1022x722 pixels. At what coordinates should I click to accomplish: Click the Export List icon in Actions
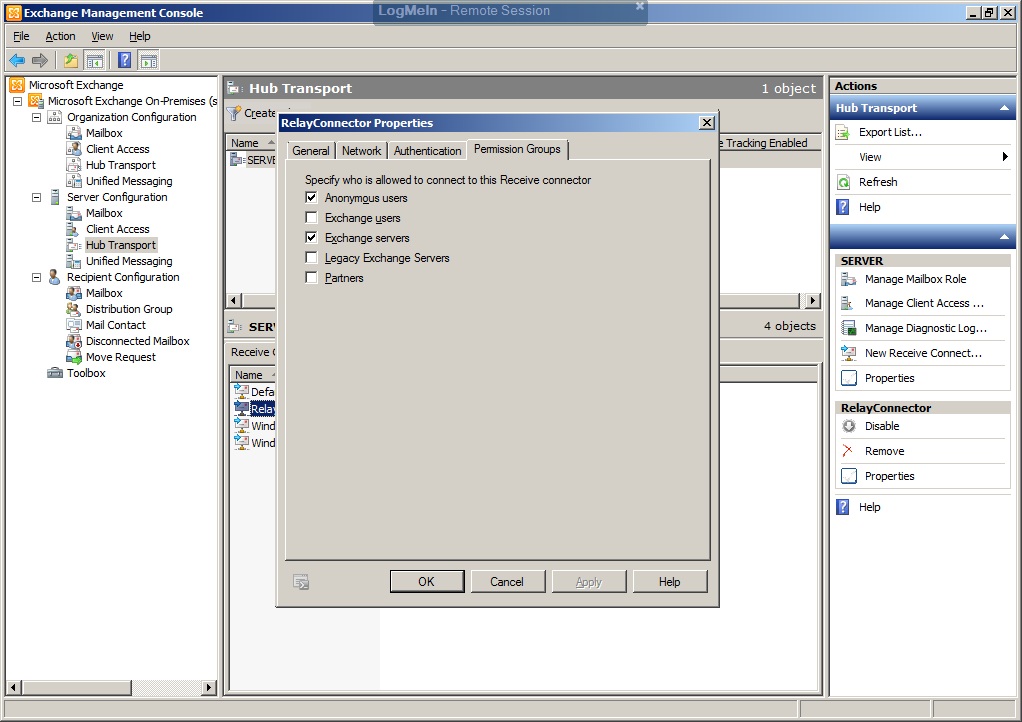[x=843, y=133]
